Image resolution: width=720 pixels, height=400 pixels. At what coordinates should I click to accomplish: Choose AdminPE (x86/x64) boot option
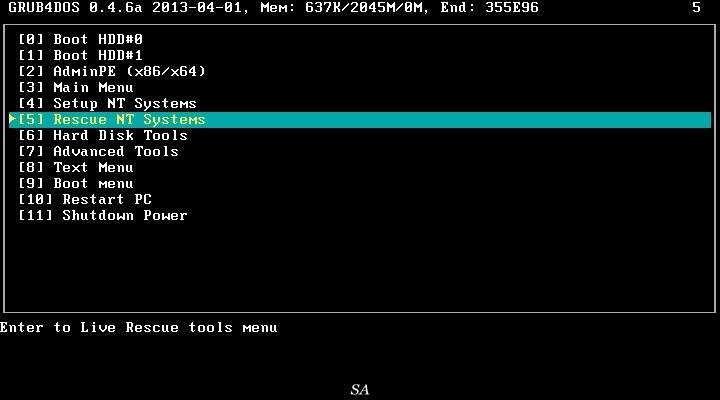112,72
